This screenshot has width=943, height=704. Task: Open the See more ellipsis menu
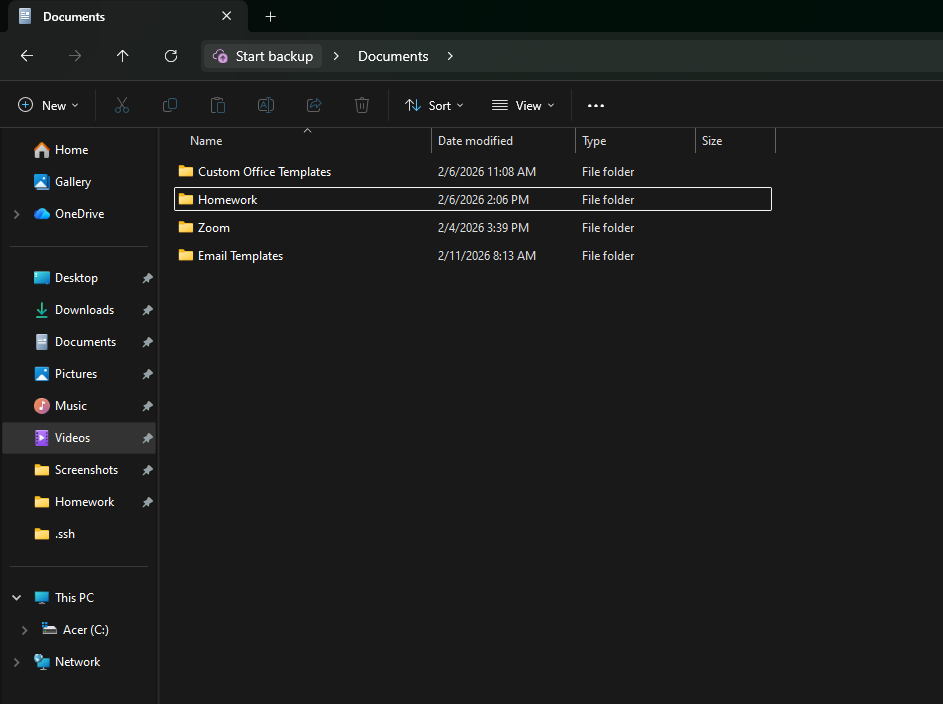tap(596, 105)
